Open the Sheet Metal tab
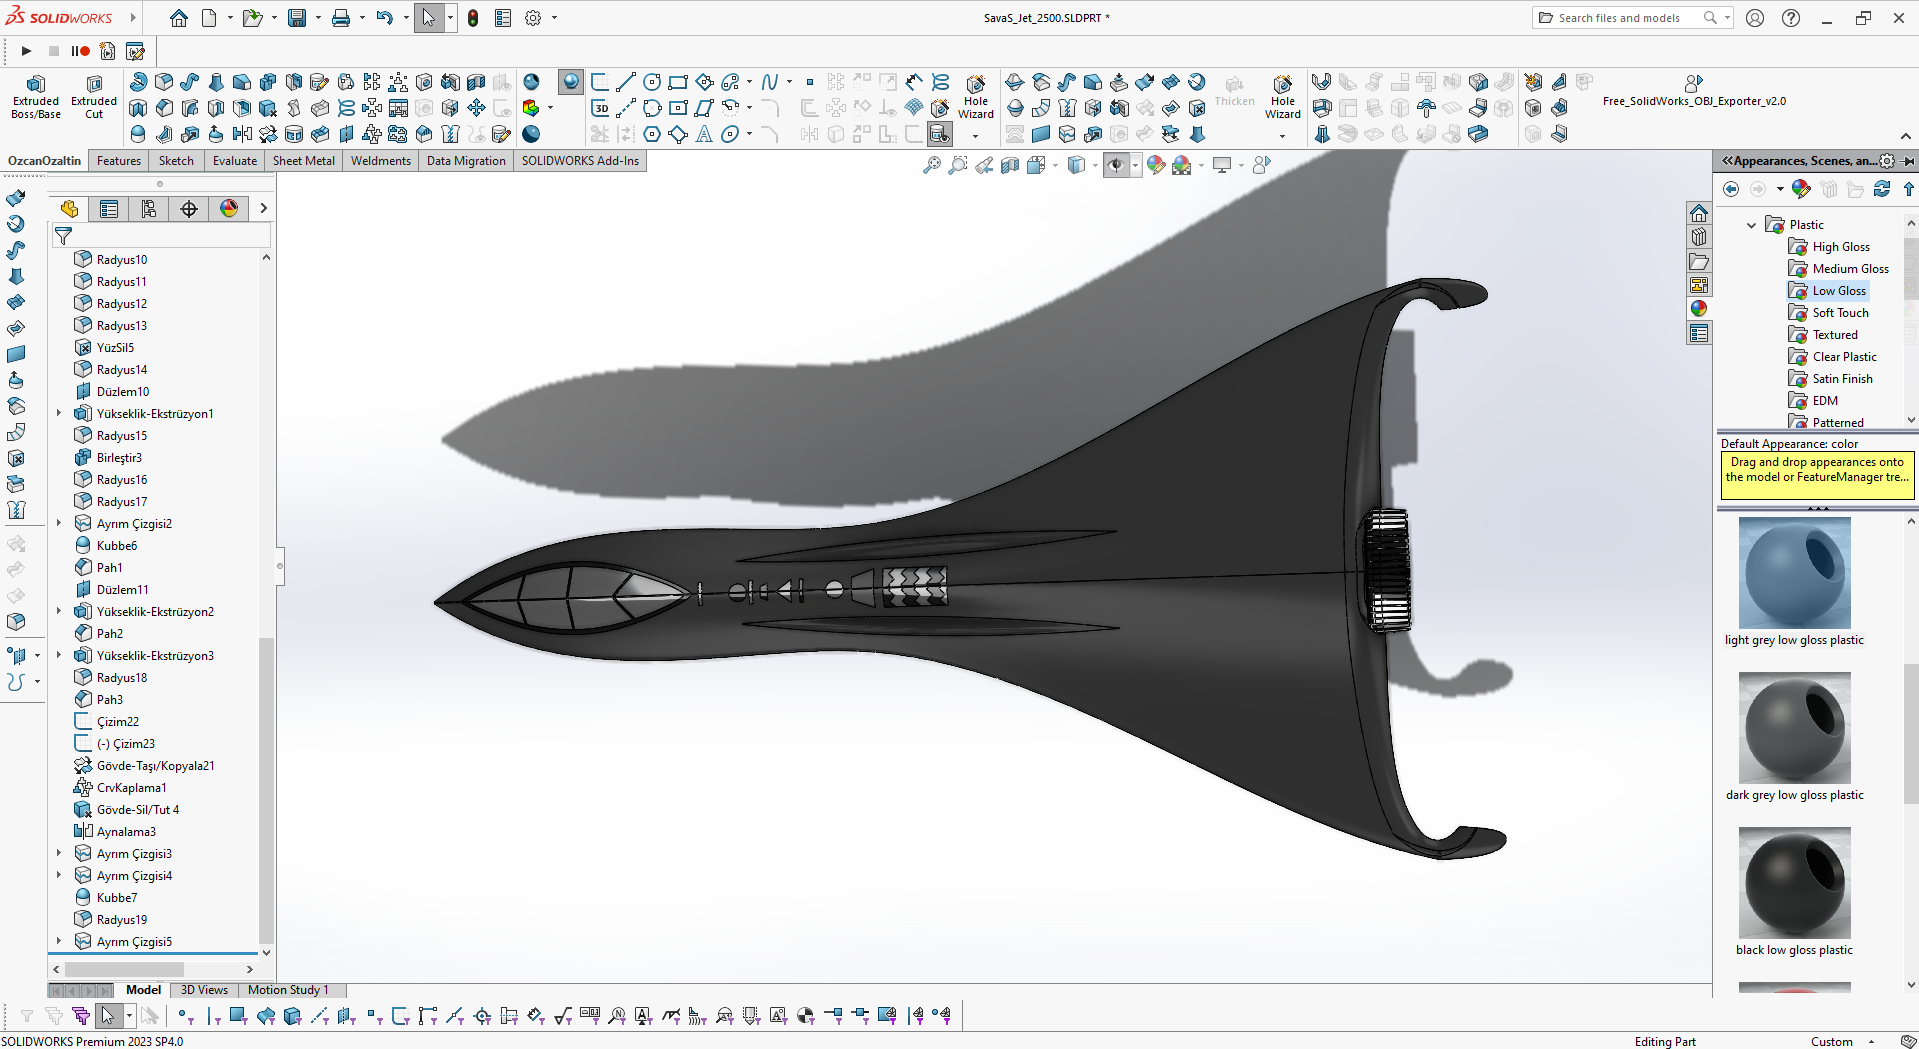1919x1049 pixels. coord(304,161)
